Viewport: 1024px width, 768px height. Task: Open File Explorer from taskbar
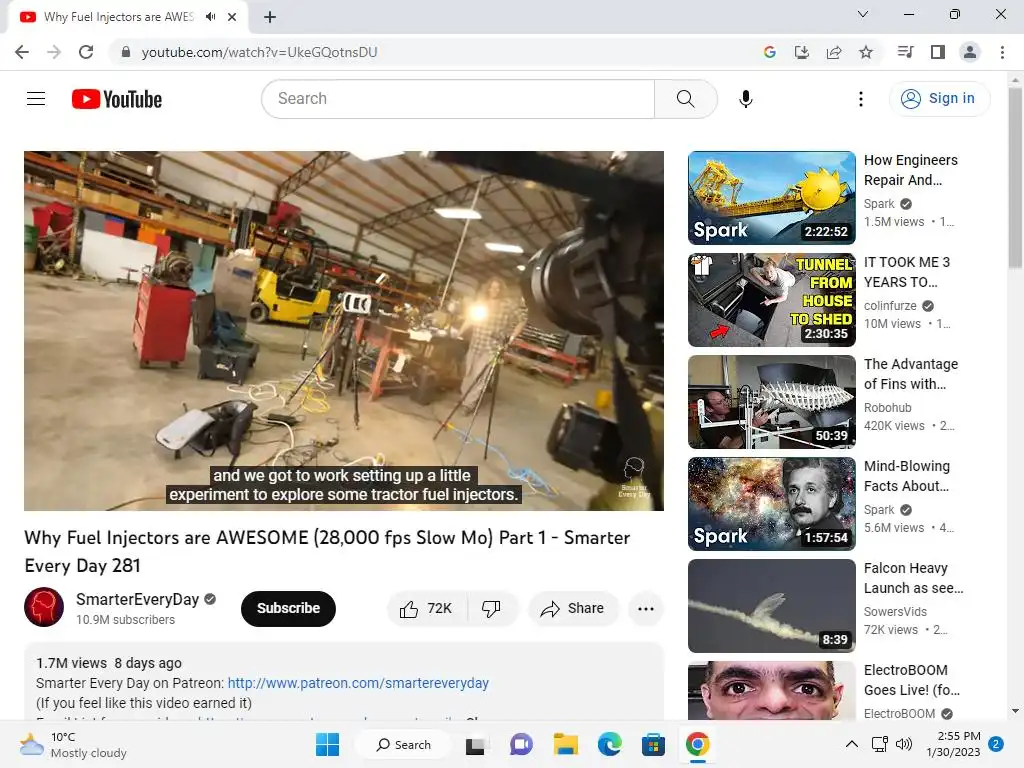(x=566, y=744)
